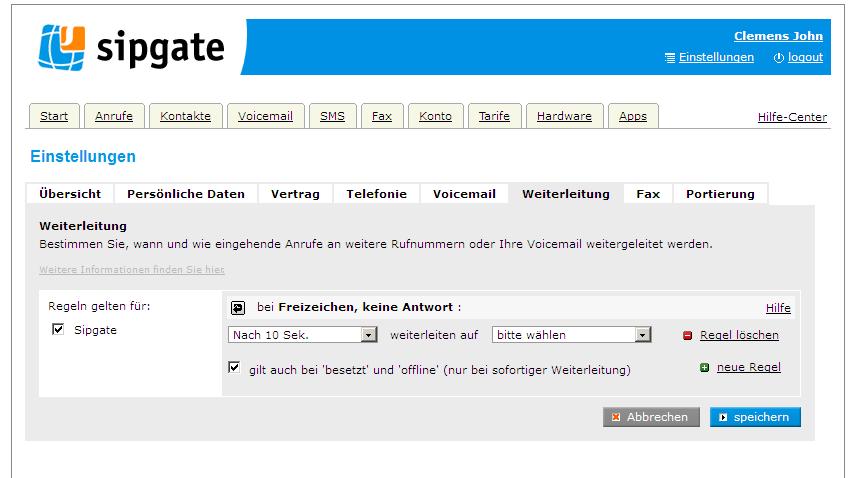This screenshot has width=860, height=478.
Task: Click the sipgate logo icon
Action: point(63,48)
